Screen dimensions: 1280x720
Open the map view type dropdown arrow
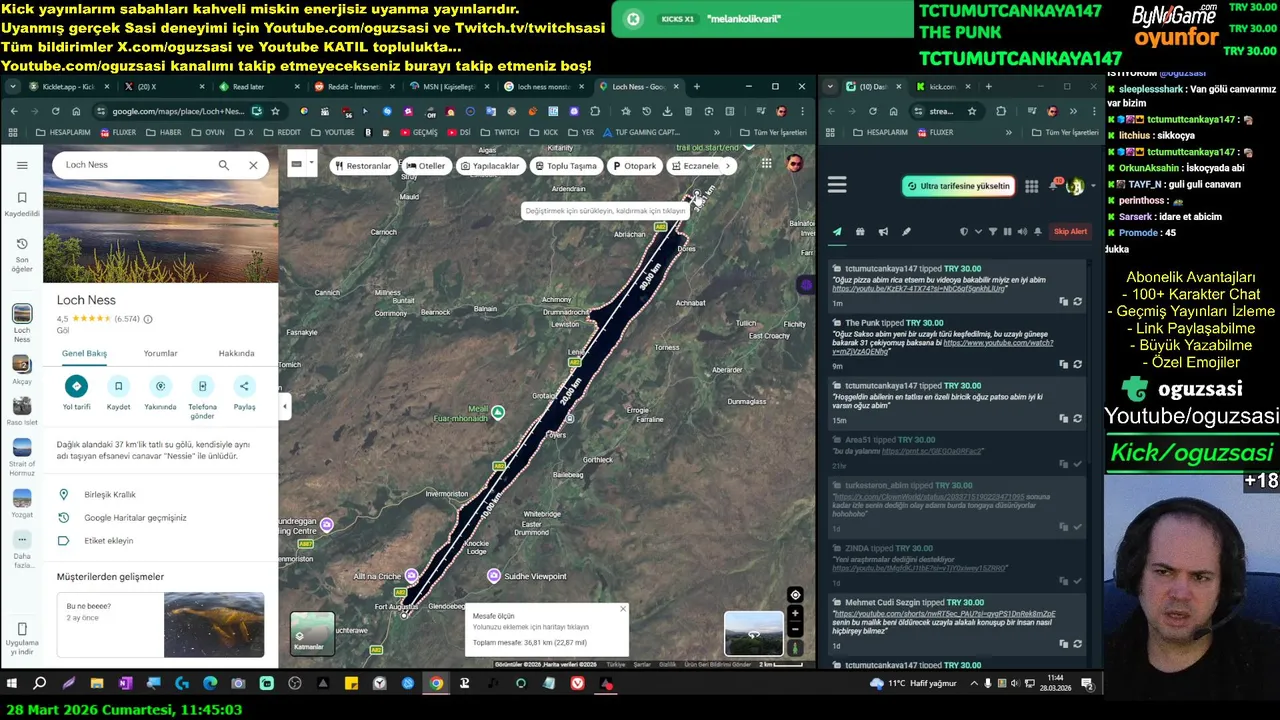[x=312, y=164]
